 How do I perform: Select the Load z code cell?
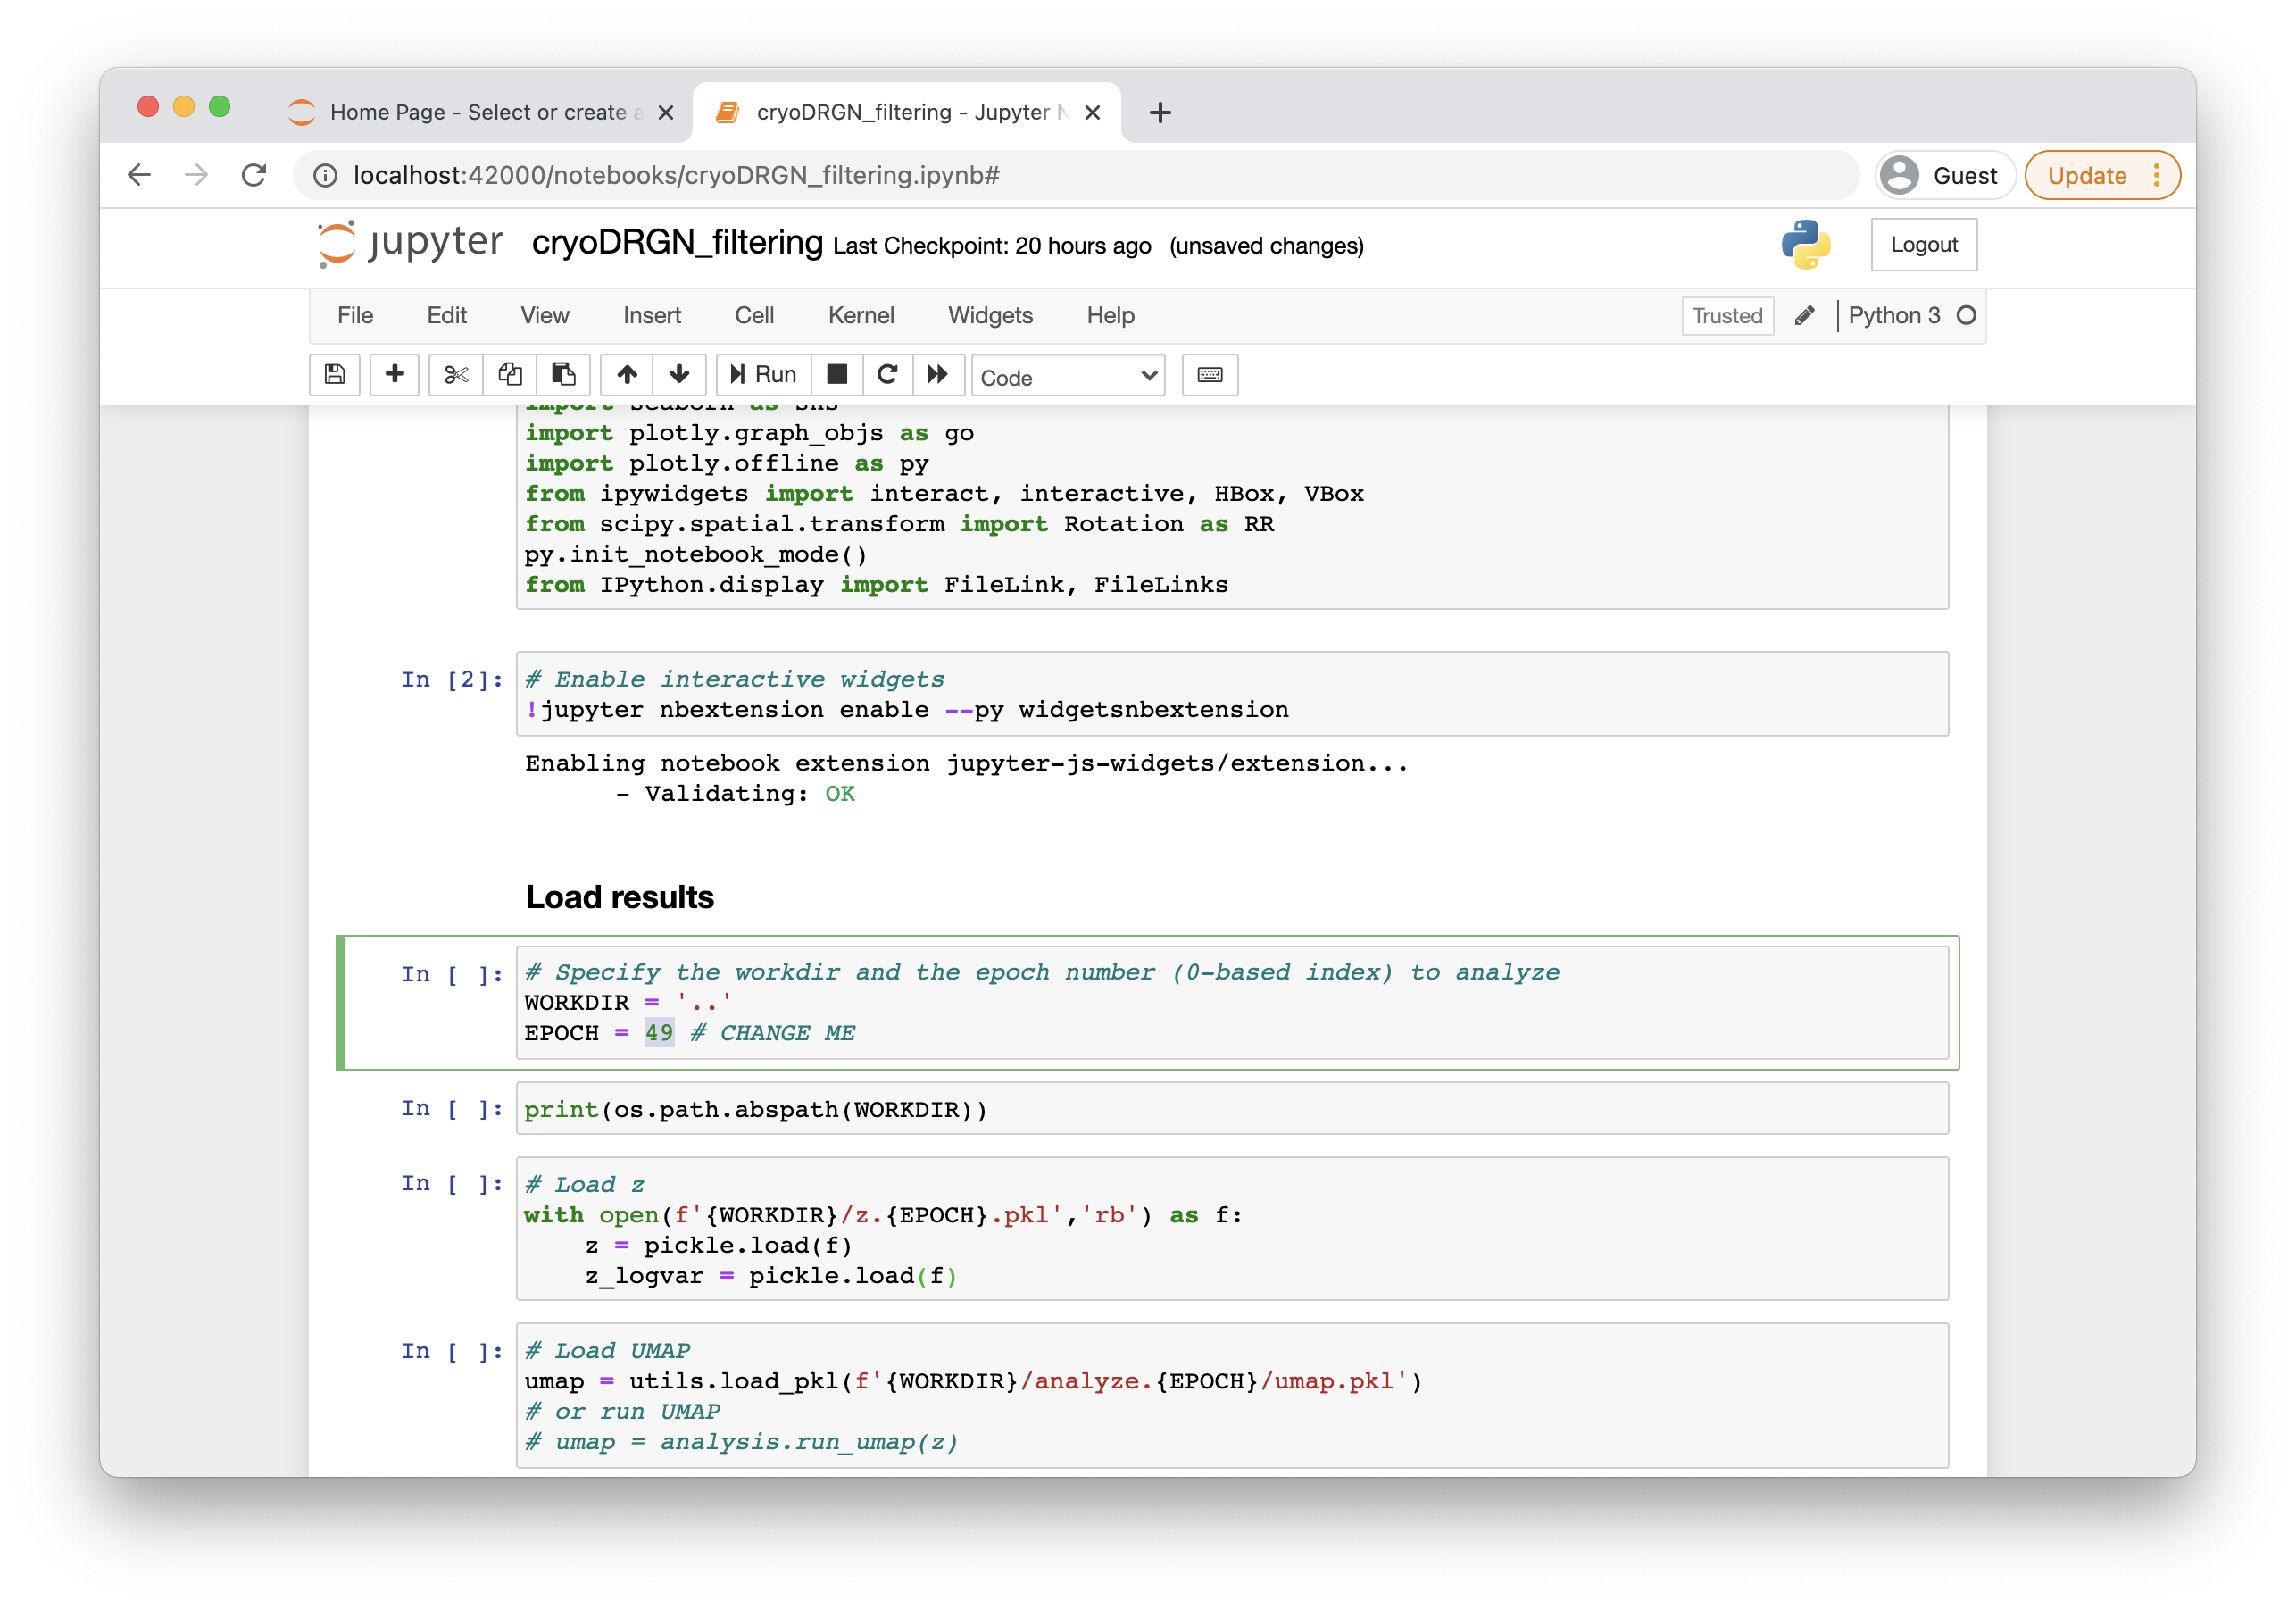click(1232, 1229)
